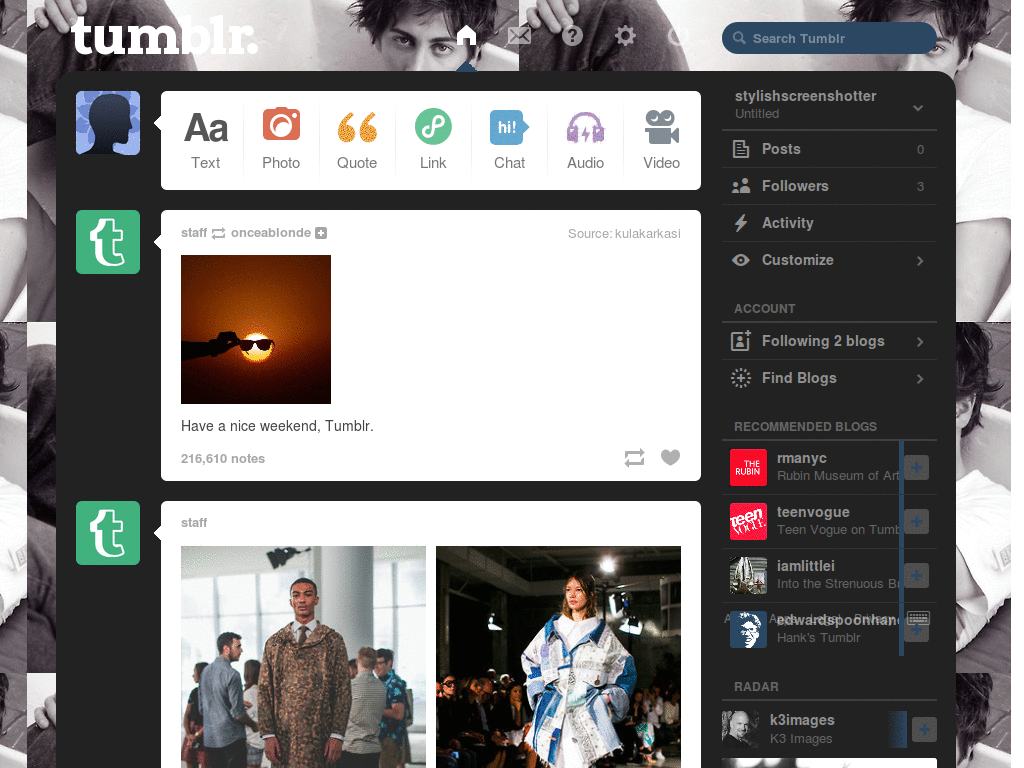Create a new Video post
This screenshot has height=768, width=1024.
point(662,140)
